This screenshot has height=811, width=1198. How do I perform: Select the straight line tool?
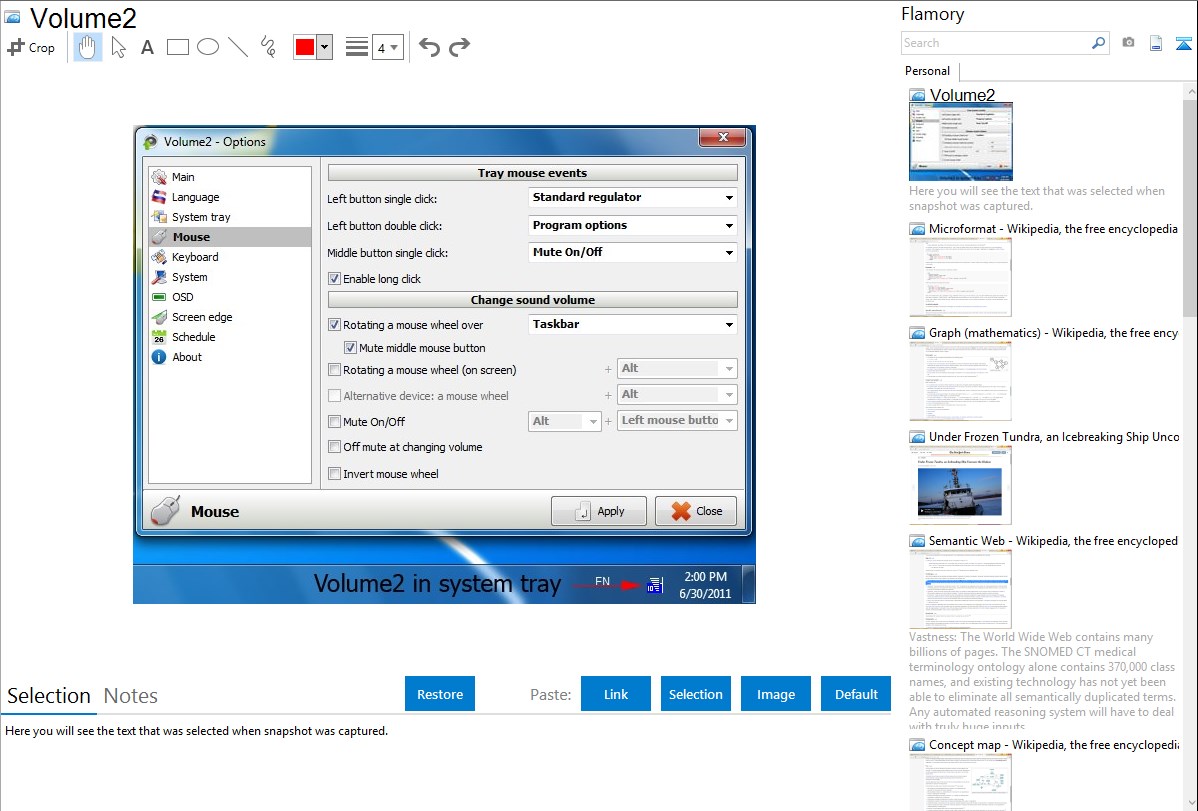(238, 47)
